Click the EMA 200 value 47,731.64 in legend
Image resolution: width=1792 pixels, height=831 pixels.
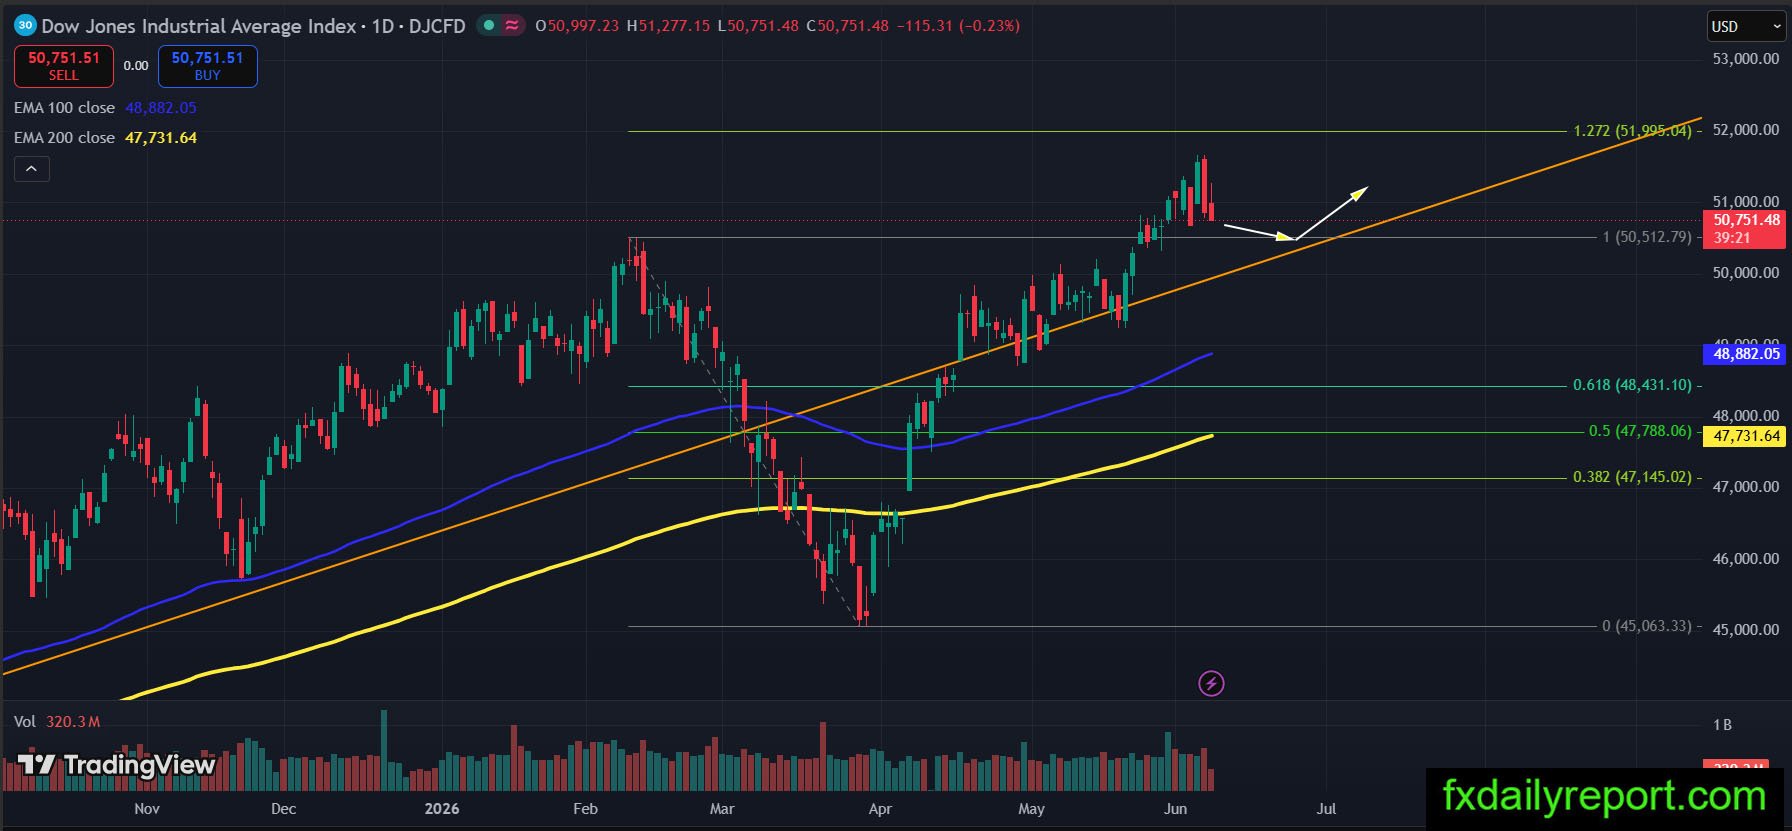pos(161,138)
